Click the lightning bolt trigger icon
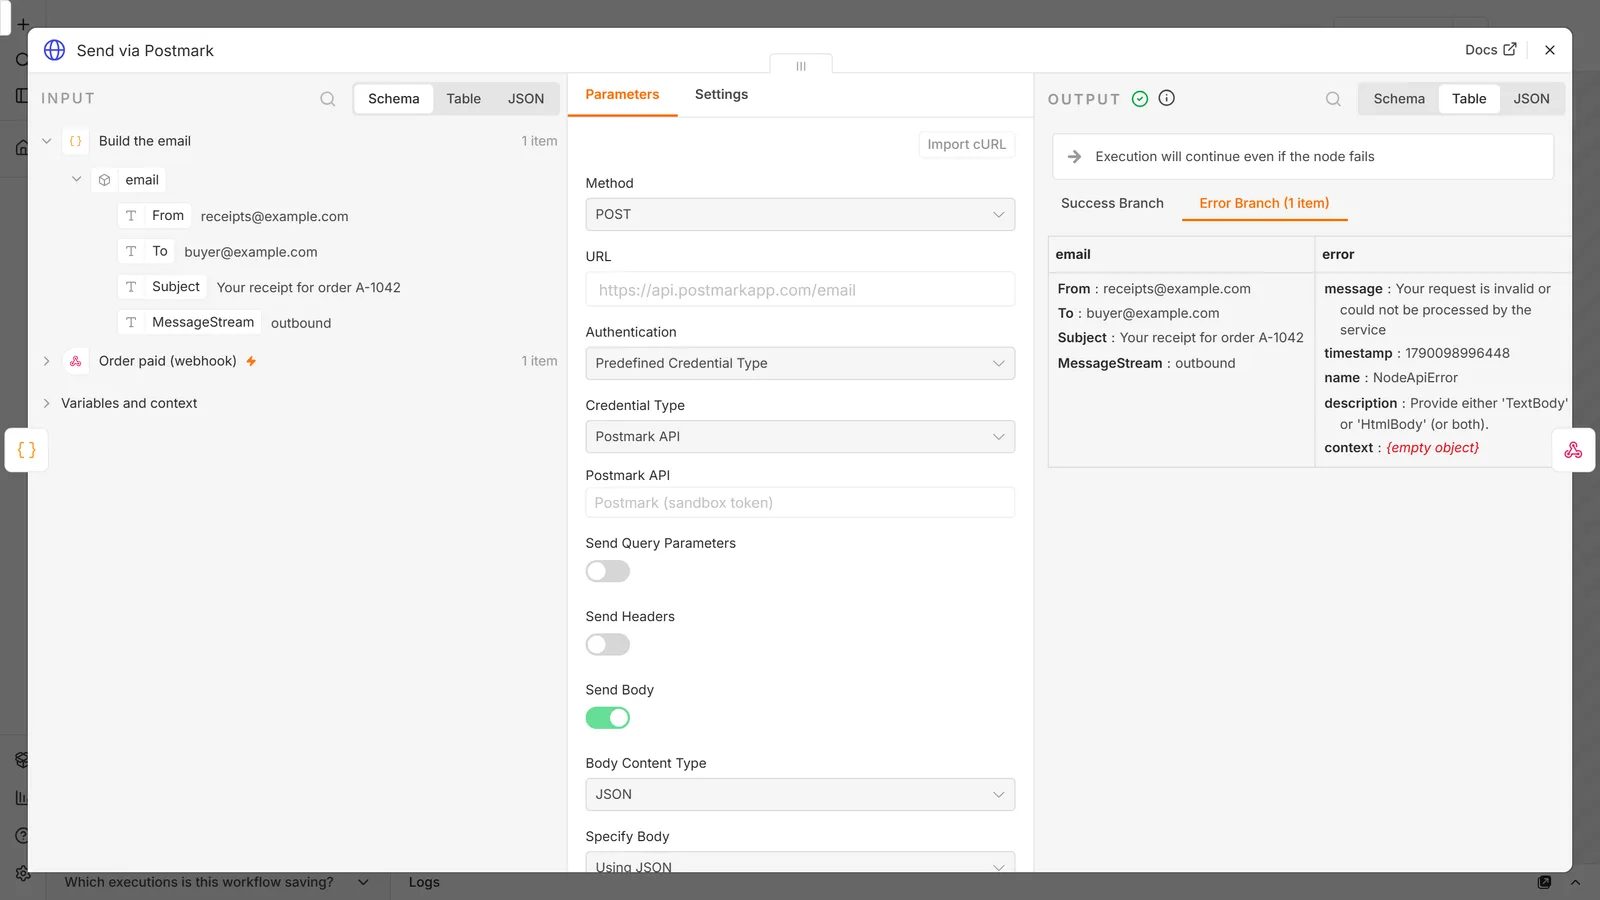 click(x=251, y=361)
